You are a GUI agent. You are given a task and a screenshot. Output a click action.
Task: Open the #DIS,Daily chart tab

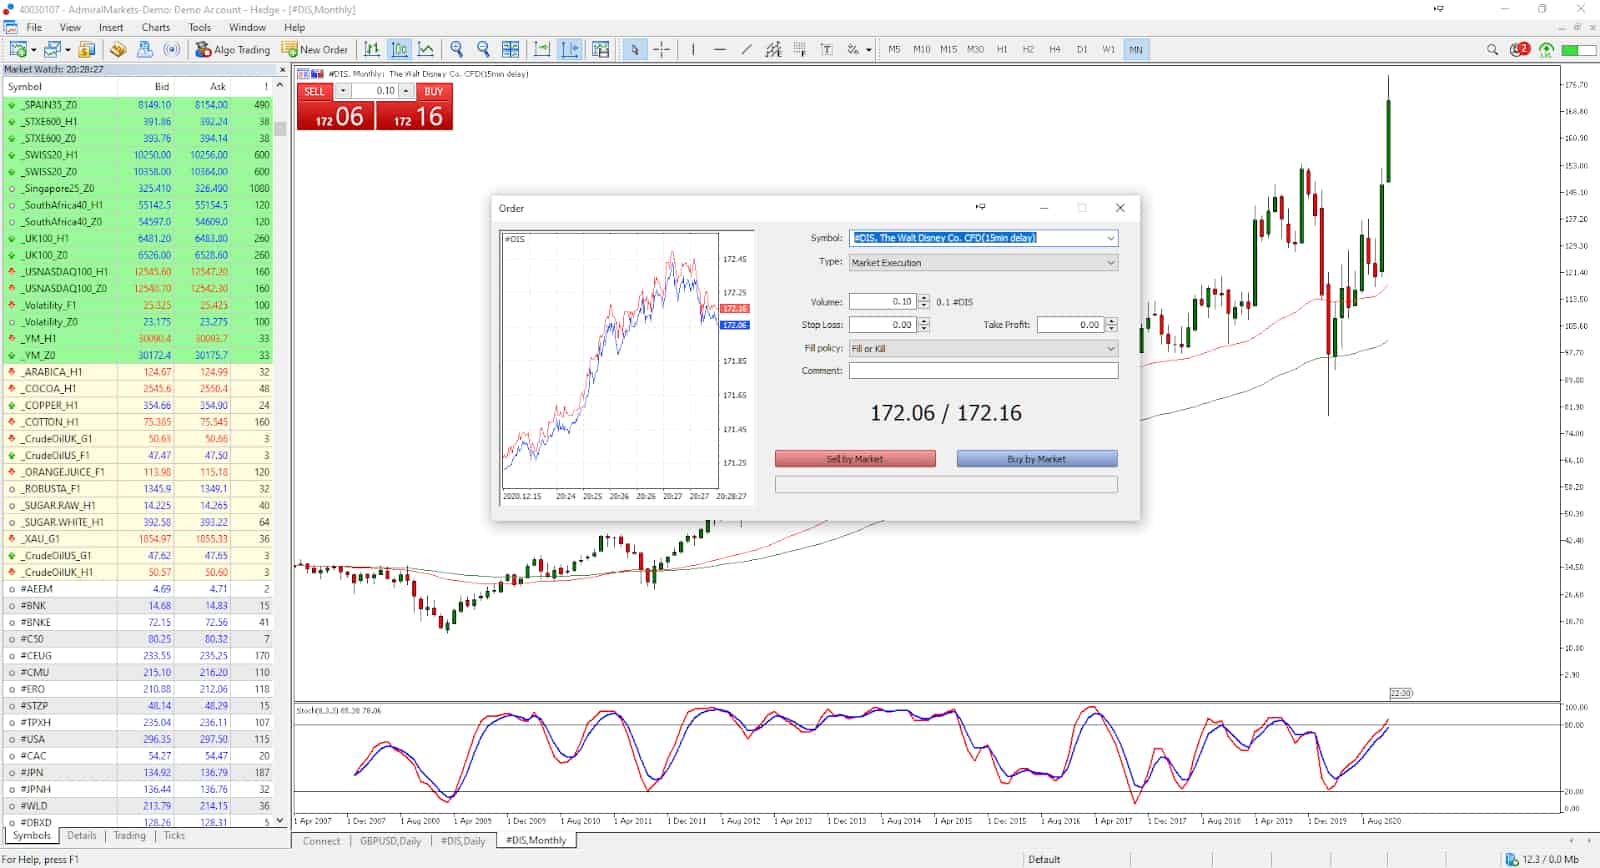(x=463, y=841)
